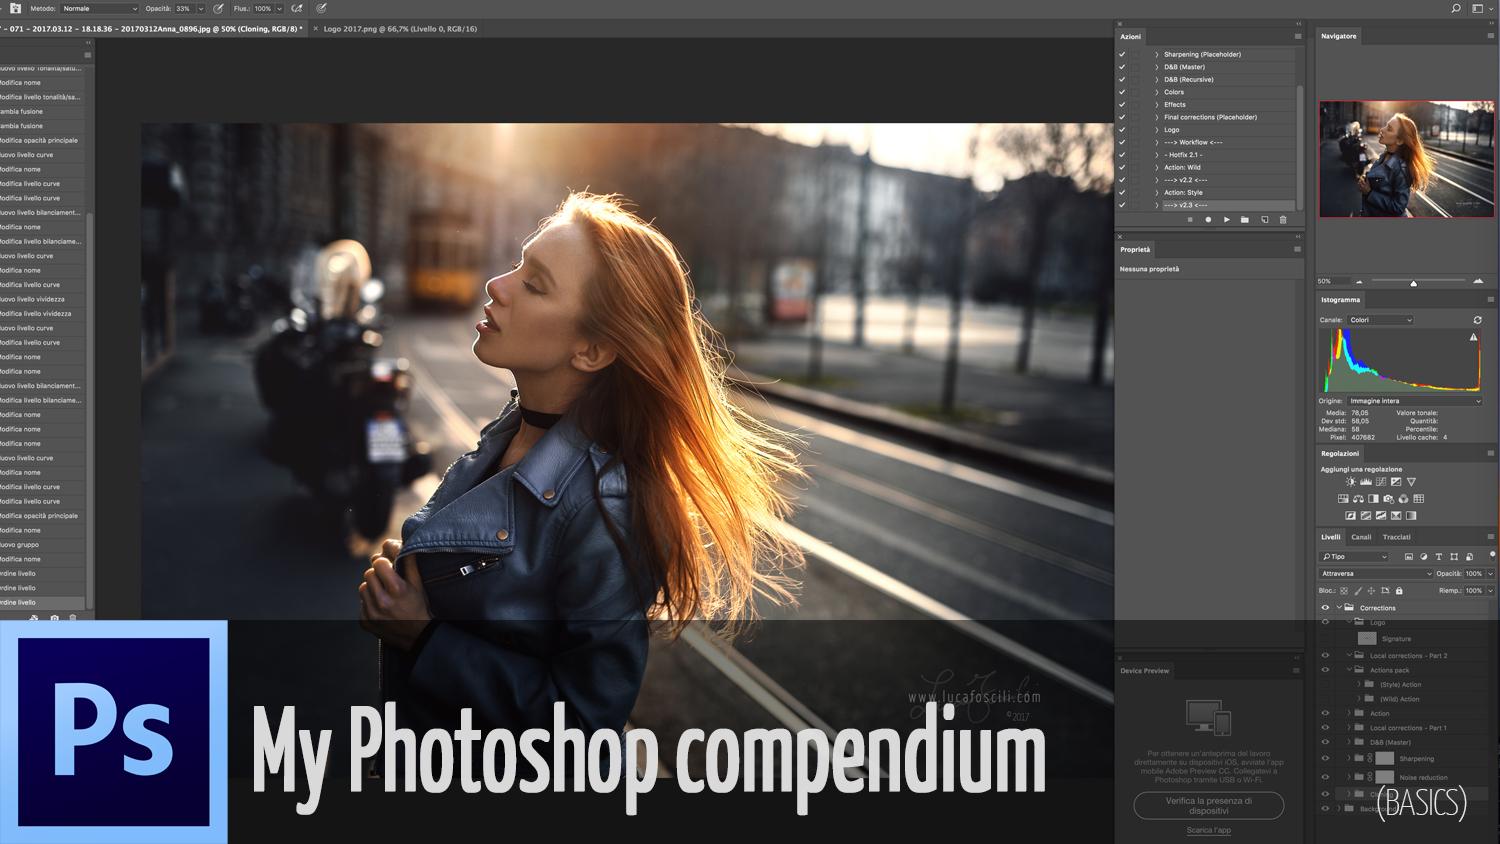This screenshot has width=1500, height=844.
Task: Add an Exposure adjustment
Action: (x=1396, y=482)
